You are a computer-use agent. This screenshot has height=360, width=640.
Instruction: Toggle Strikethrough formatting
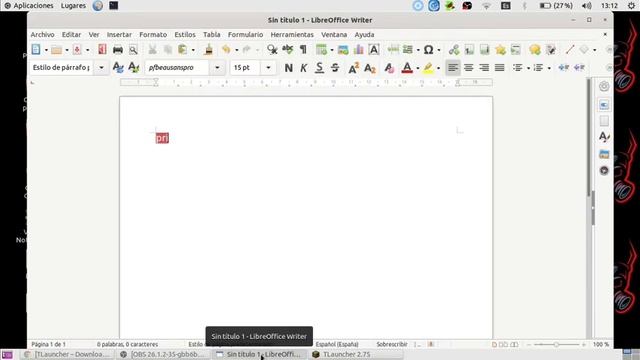click(335, 68)
